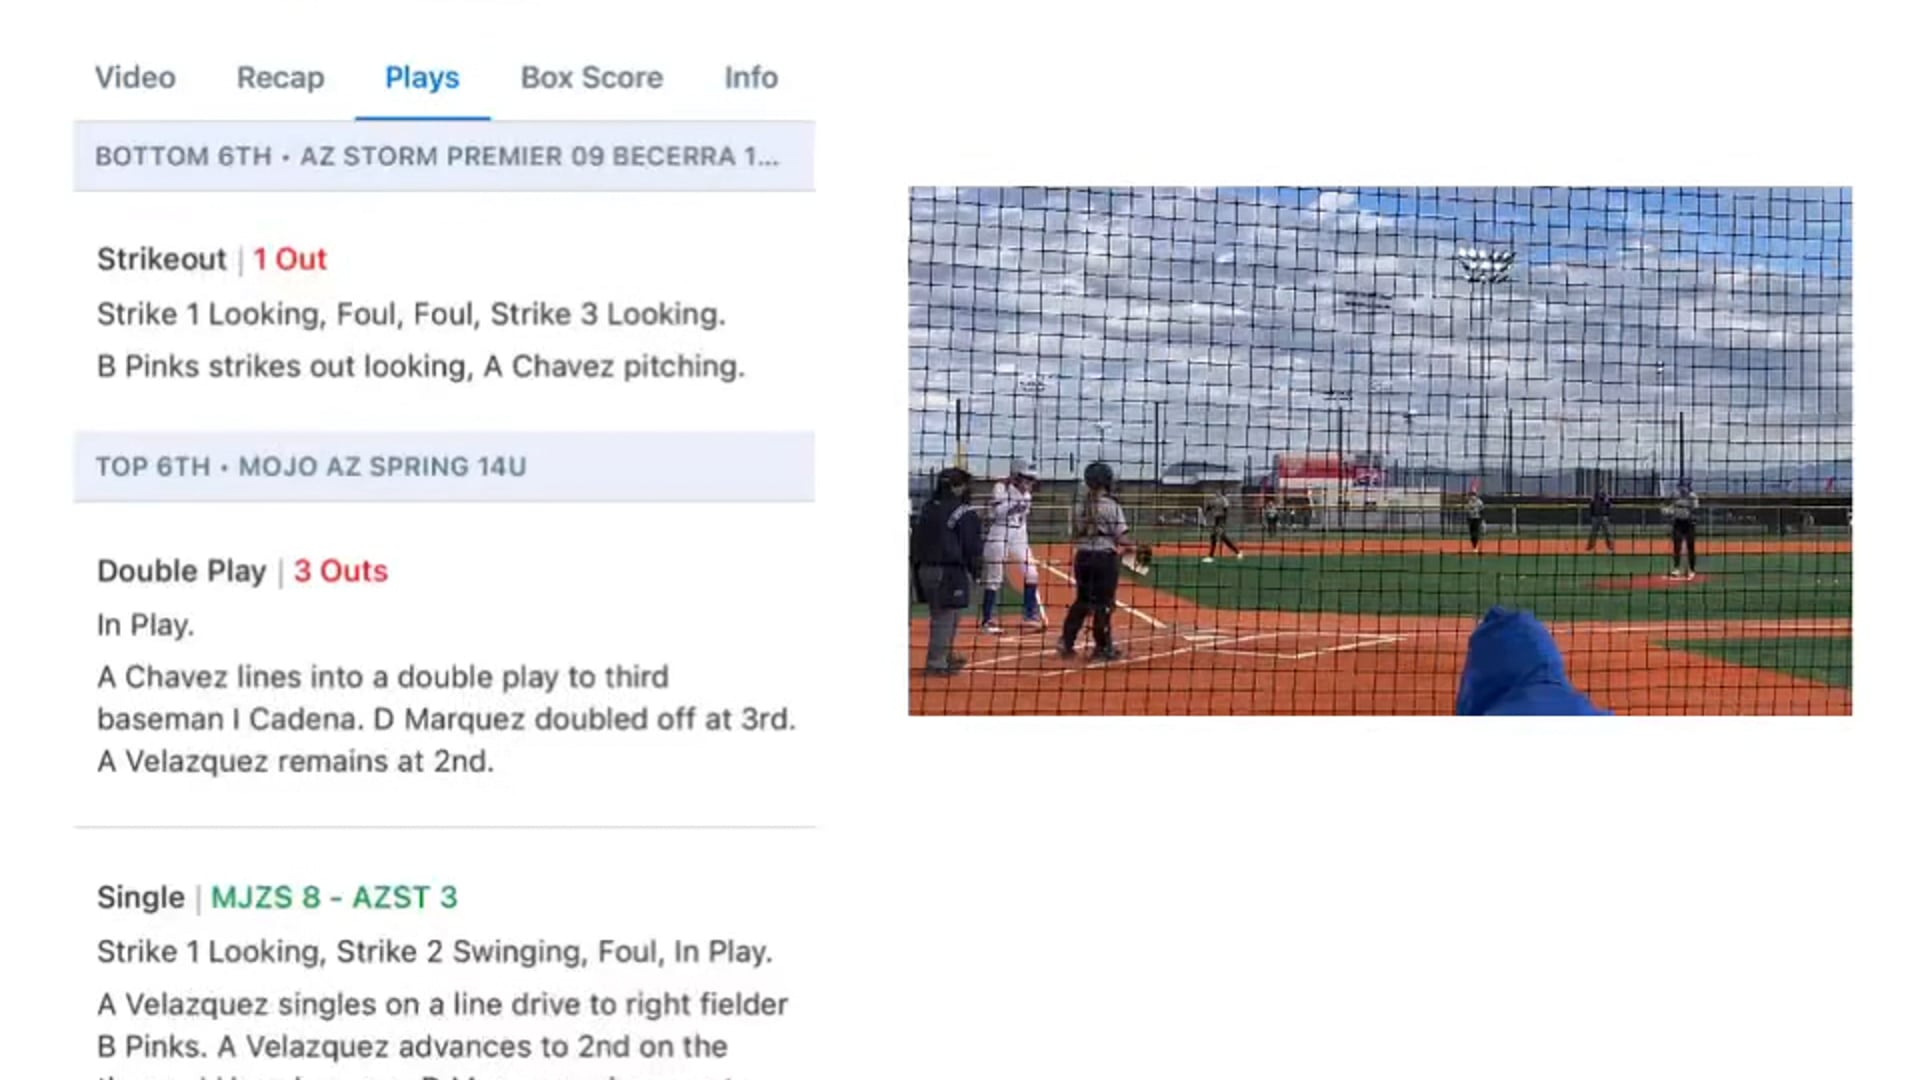Click the red 3 Outs label
Screen dimensions: 1920x1080
[341, 572]
